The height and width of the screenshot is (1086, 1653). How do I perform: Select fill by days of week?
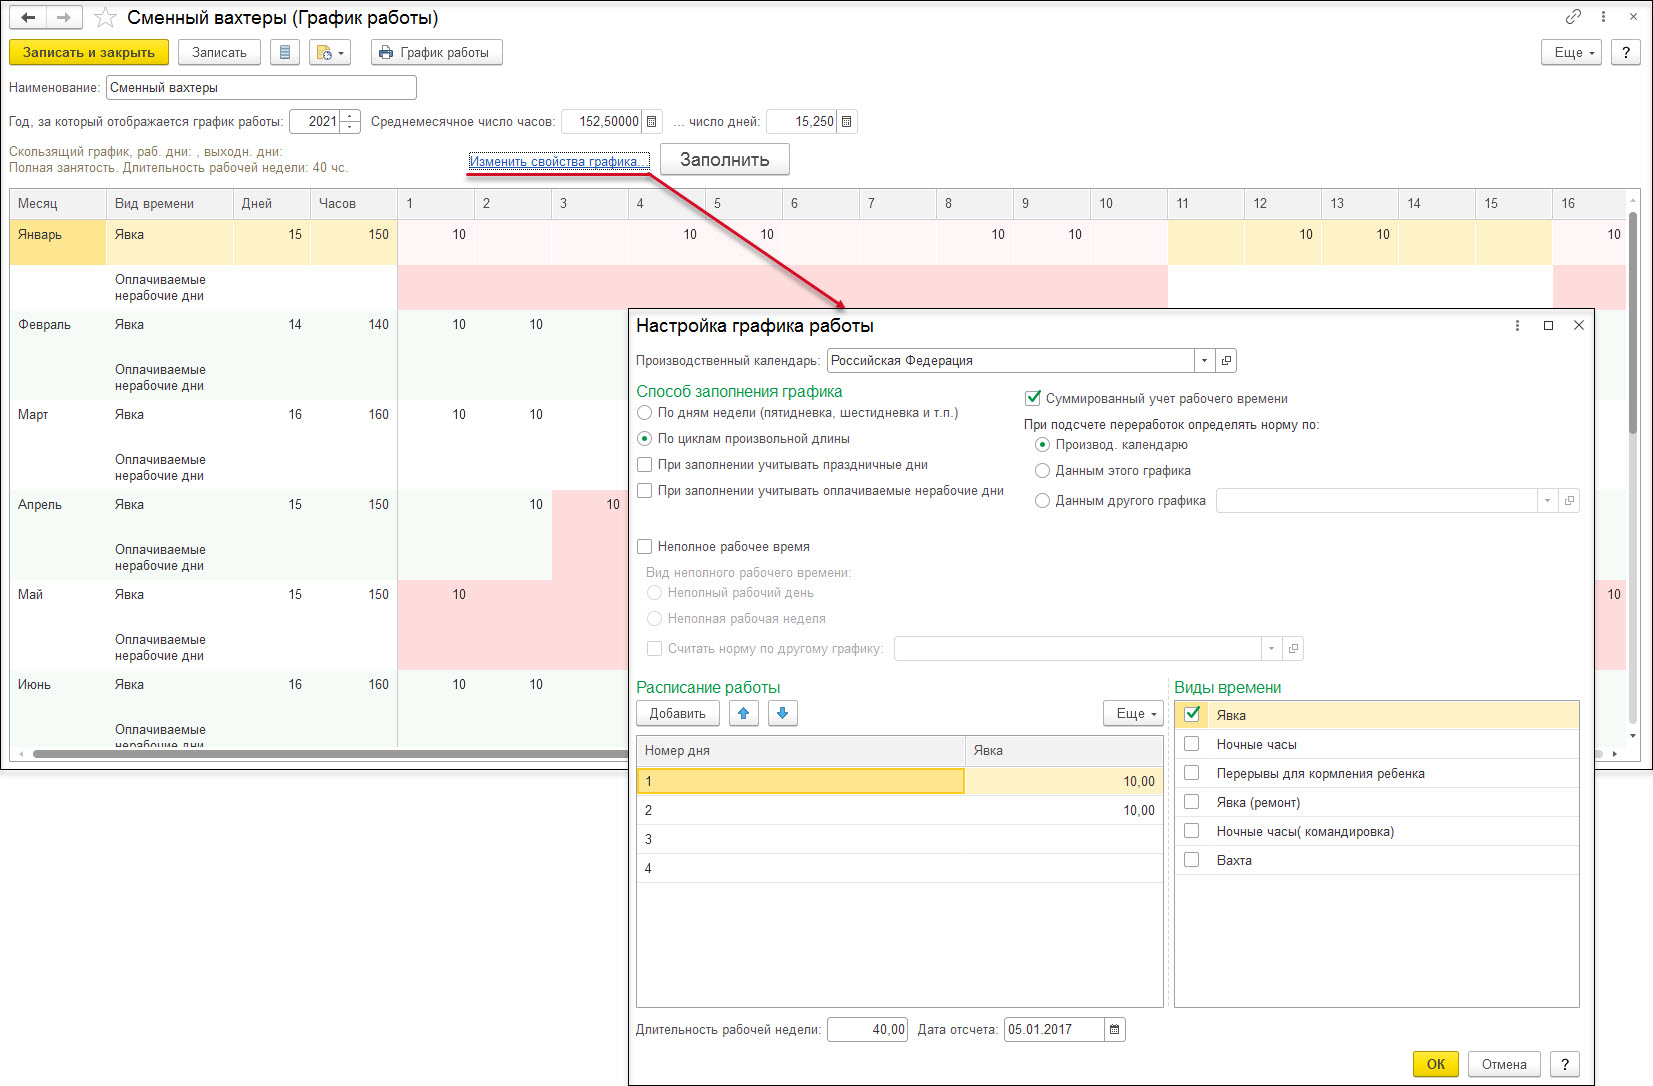645,412
